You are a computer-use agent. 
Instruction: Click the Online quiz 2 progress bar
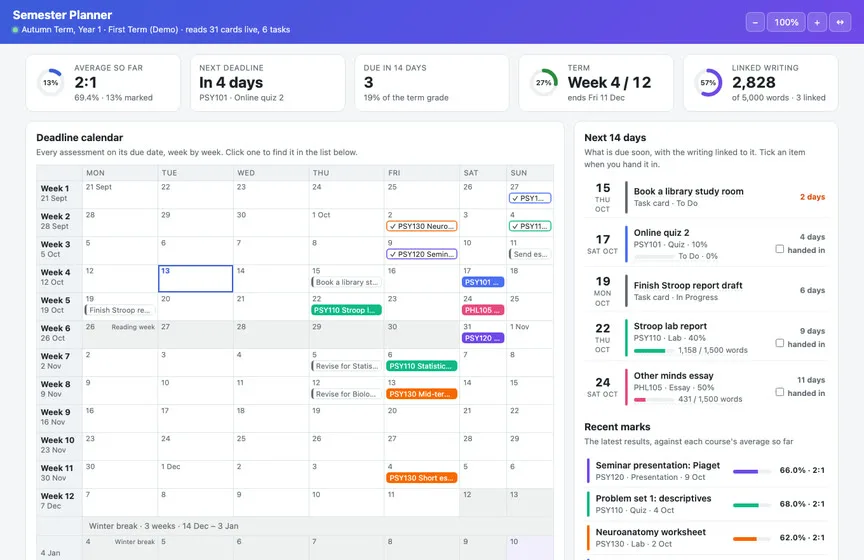click(x=654, y=257)
